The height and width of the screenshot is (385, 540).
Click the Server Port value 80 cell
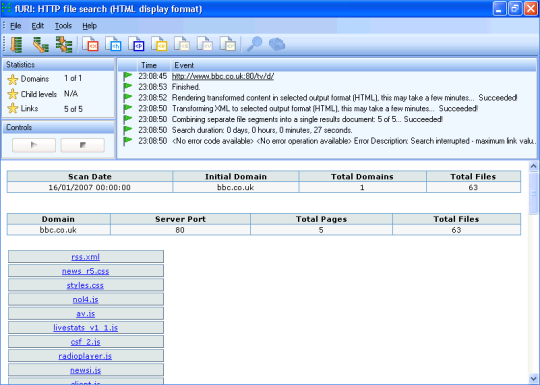(x=180, y=230)
